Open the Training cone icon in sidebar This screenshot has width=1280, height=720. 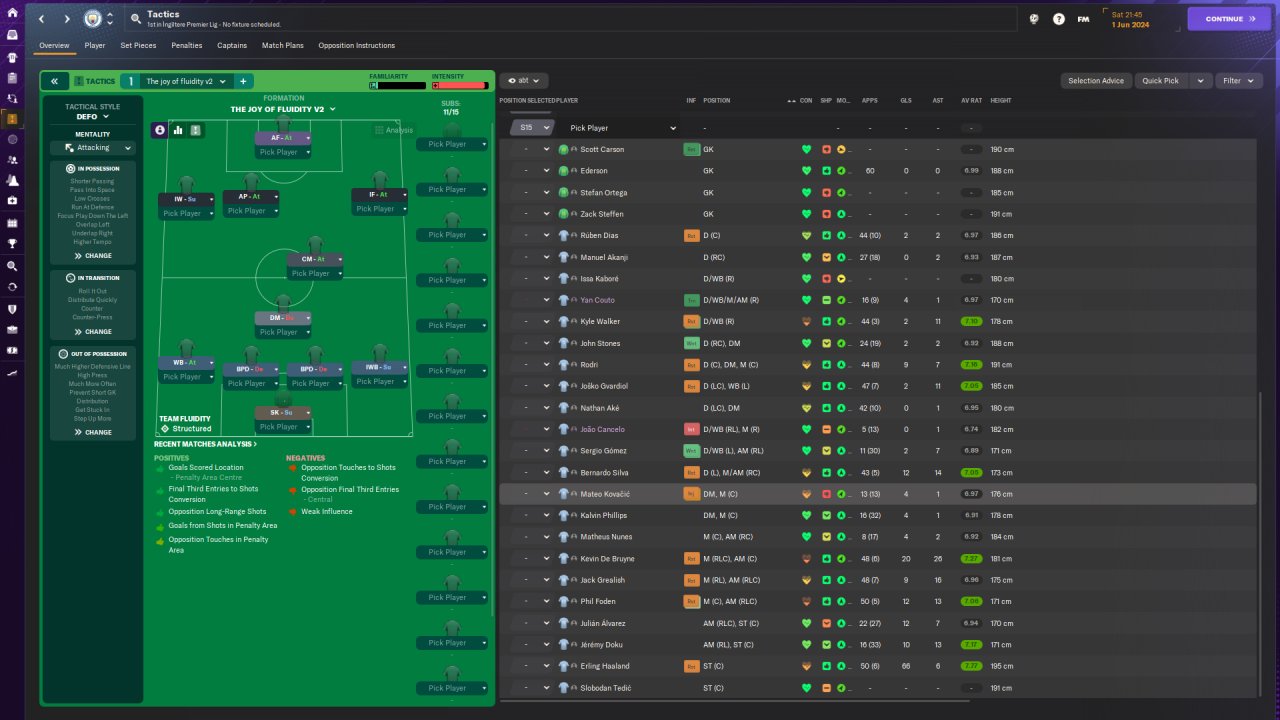(12, 181)
